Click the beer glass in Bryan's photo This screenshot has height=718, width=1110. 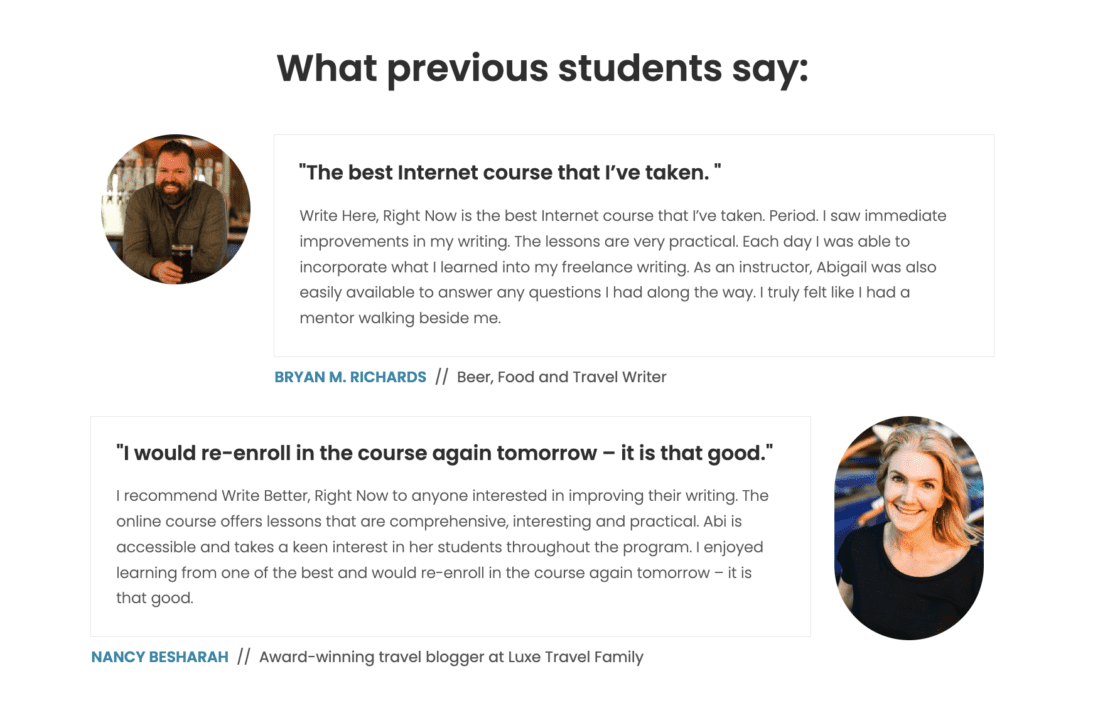pyautogui.click(x=181, y=259)
